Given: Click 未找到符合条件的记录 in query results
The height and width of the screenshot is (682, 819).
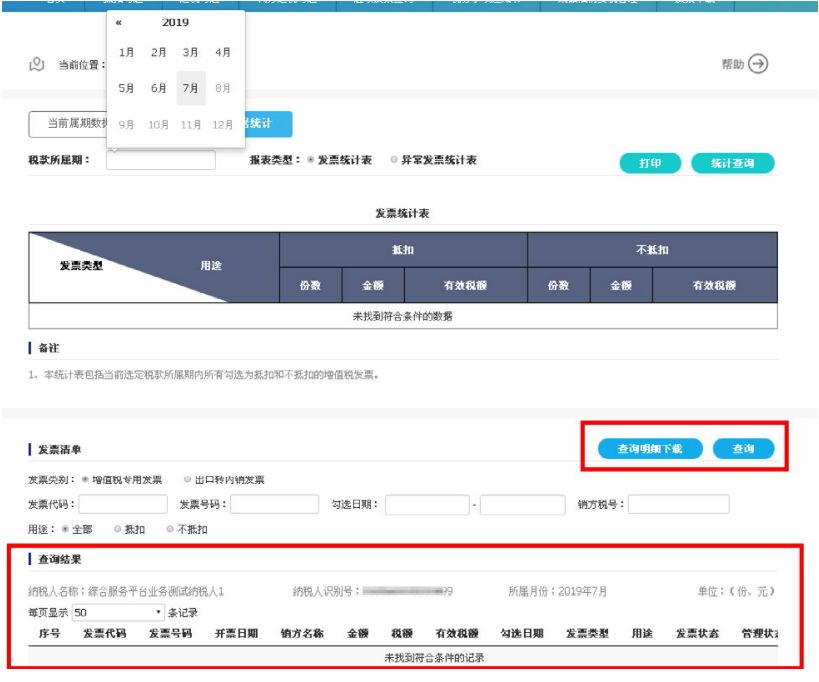Looking at the screenshot, I should click(x=434, y=657).
